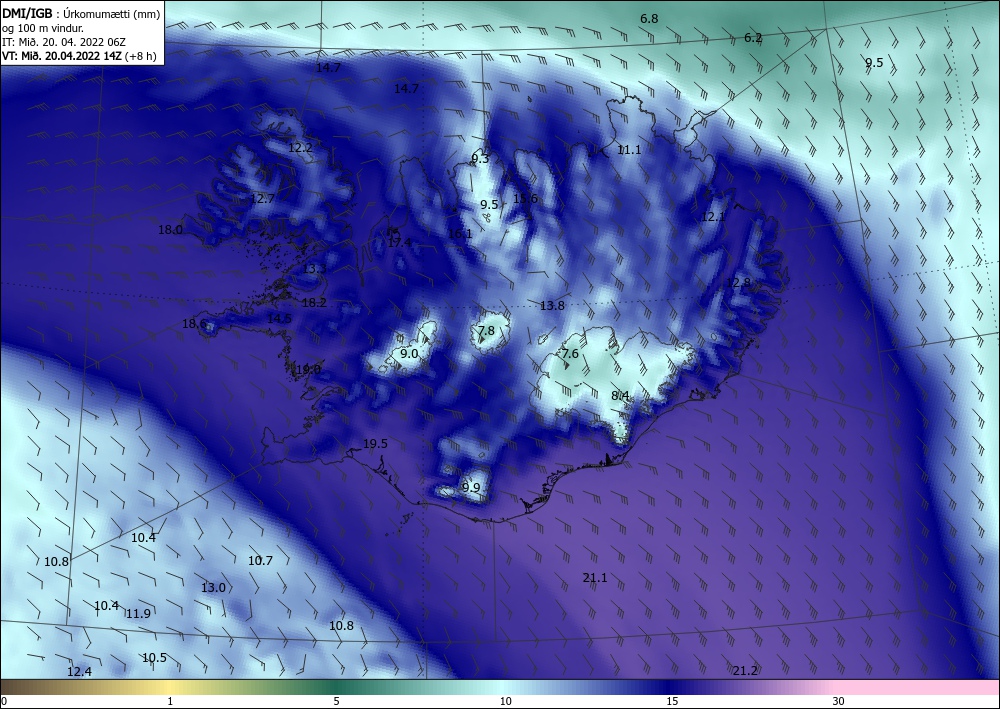This screenshot has width=1000, height=709.
Task: Click the map value 19.5
Action: 376,444
